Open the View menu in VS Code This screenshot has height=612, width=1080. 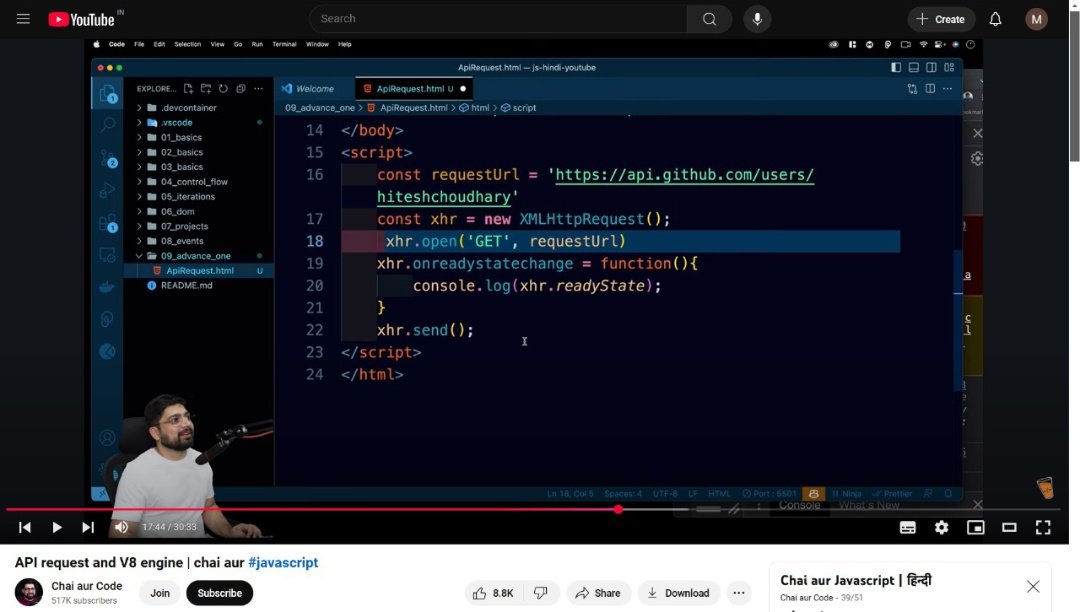(x=217, y=44)
